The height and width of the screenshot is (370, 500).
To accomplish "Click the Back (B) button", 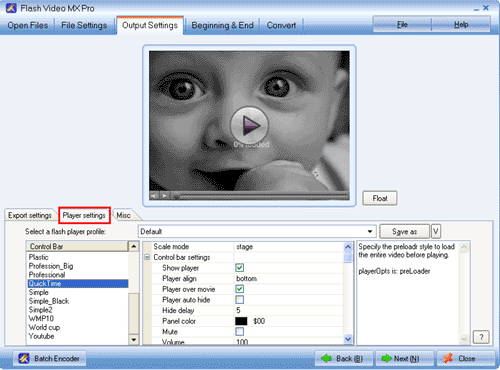I will (344, 359).
